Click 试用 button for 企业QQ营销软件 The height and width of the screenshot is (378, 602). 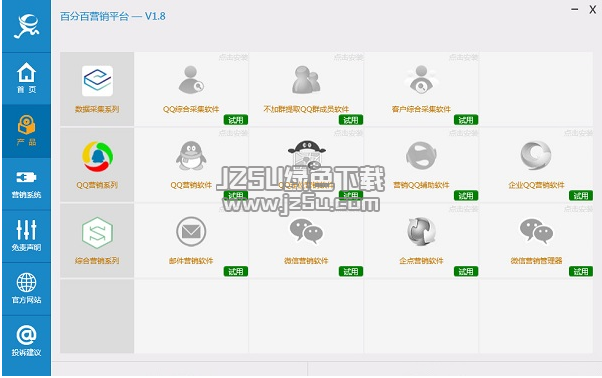581,196
